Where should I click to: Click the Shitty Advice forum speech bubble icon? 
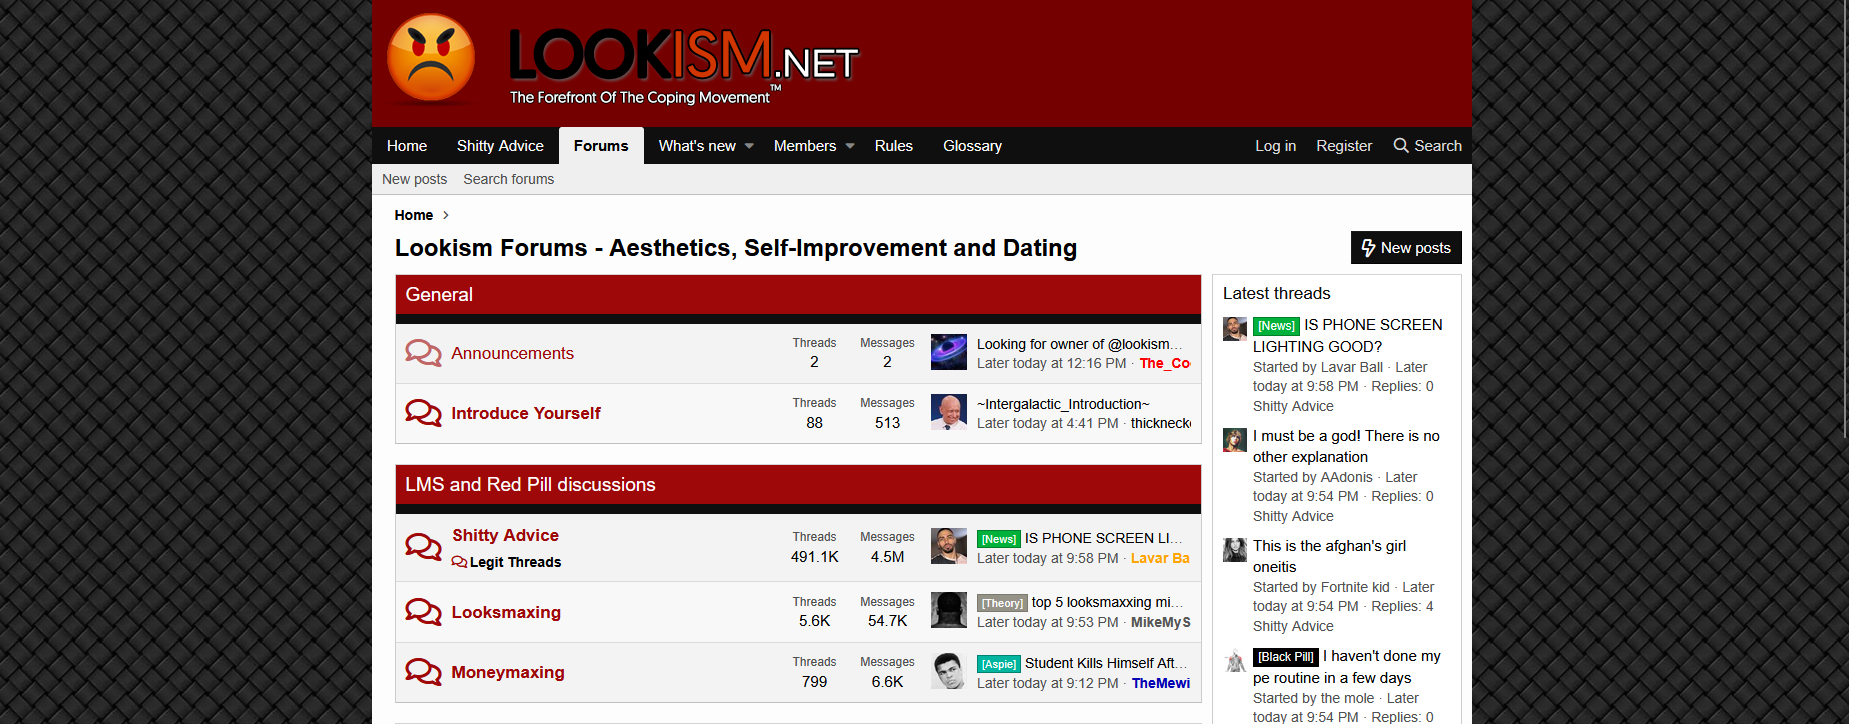tap(423, 547)
